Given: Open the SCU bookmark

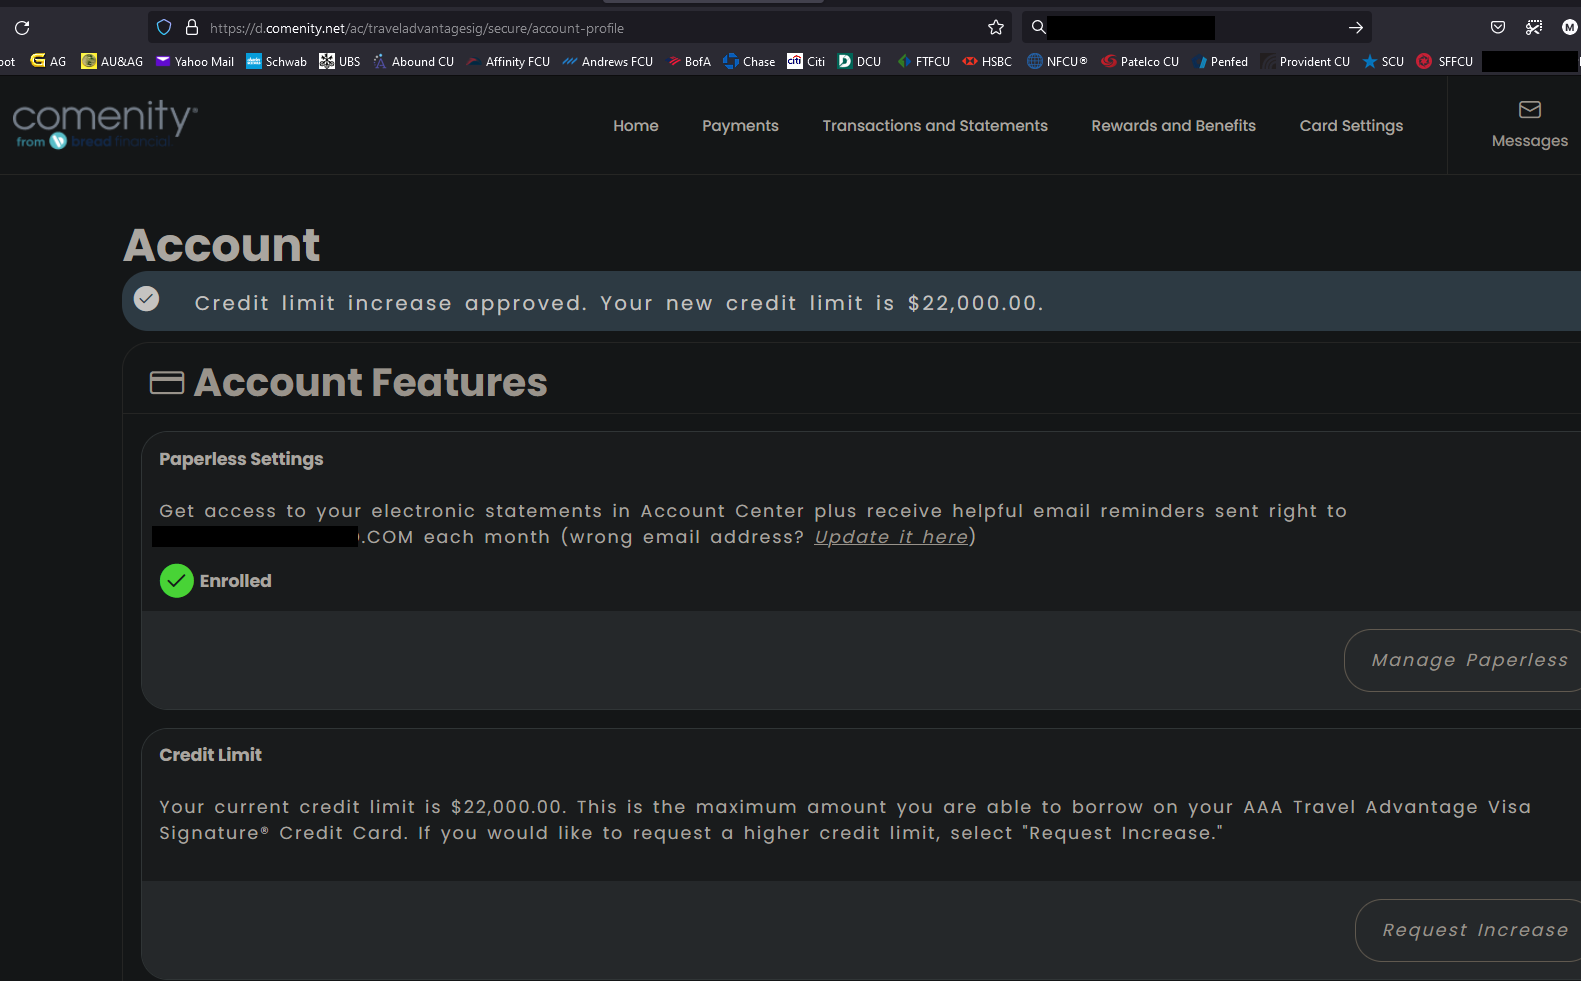Looking at the screenshot, I should point(1383,61).
